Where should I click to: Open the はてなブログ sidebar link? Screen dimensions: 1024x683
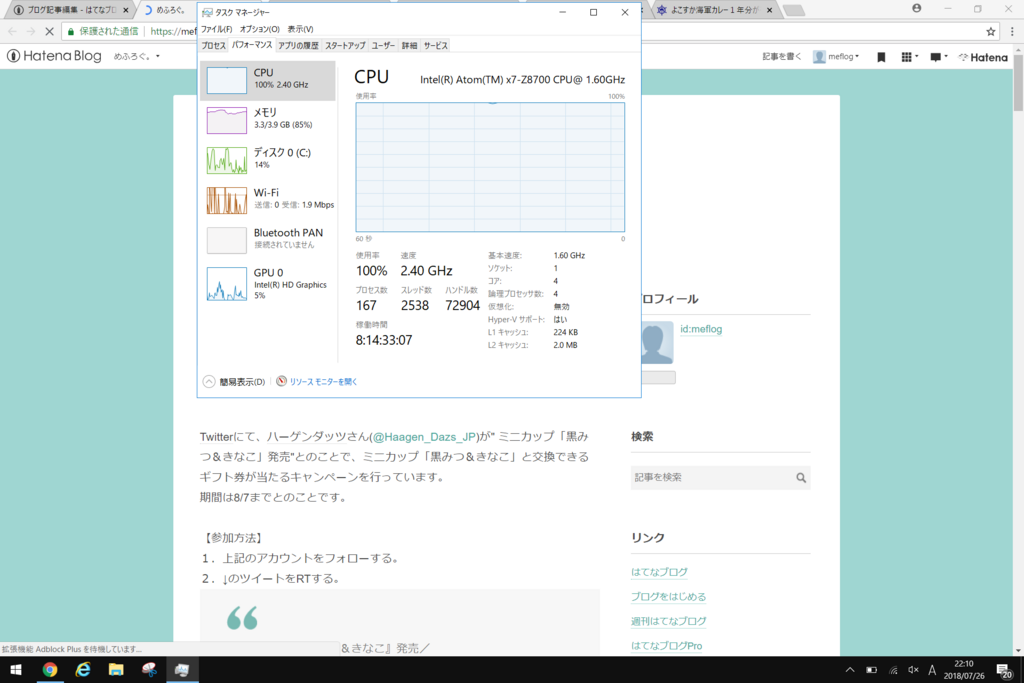659,572
